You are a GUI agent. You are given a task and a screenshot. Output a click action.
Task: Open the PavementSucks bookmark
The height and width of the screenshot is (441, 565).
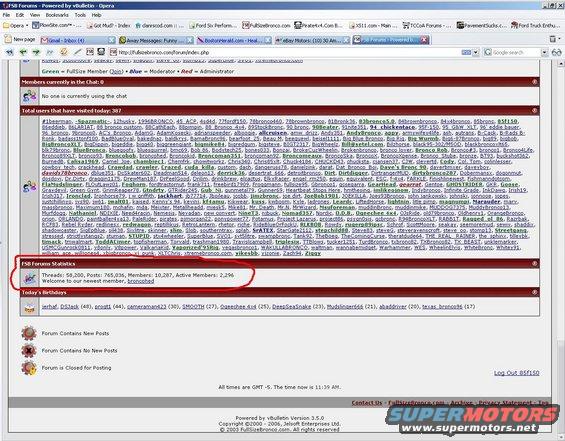tap(481, 26)
